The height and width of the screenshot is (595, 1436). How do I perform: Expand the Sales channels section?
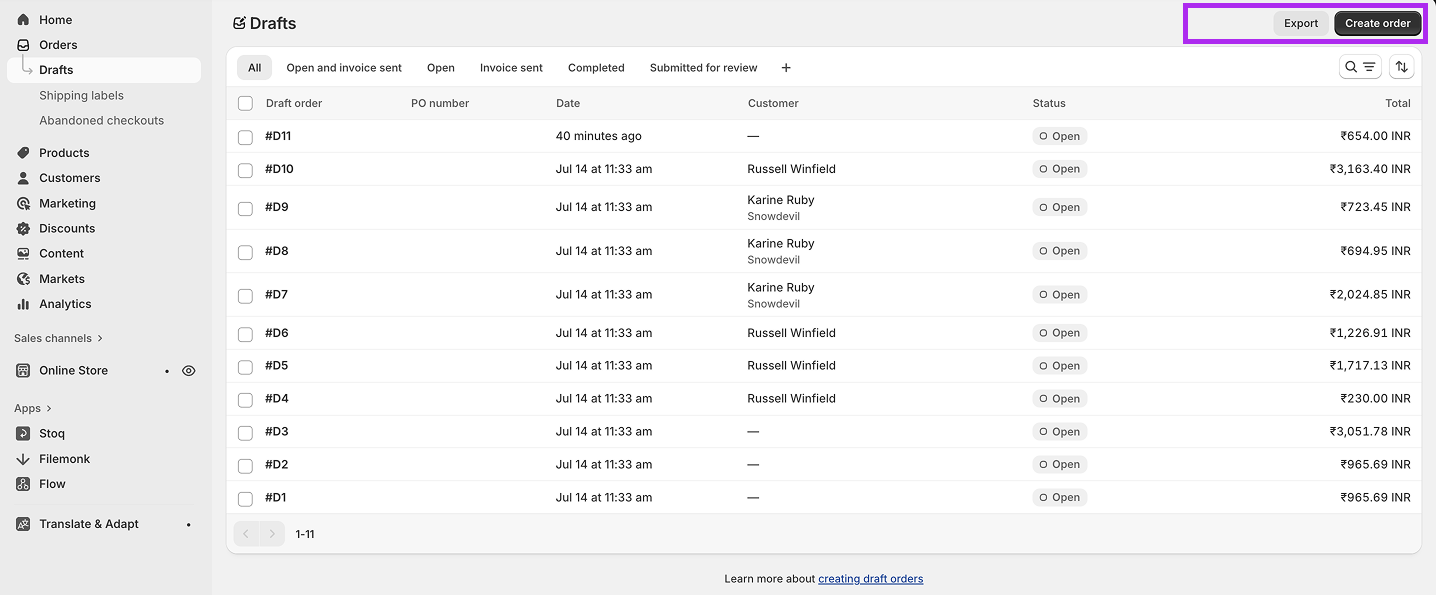pyautogui.click(x=58, y=338)
